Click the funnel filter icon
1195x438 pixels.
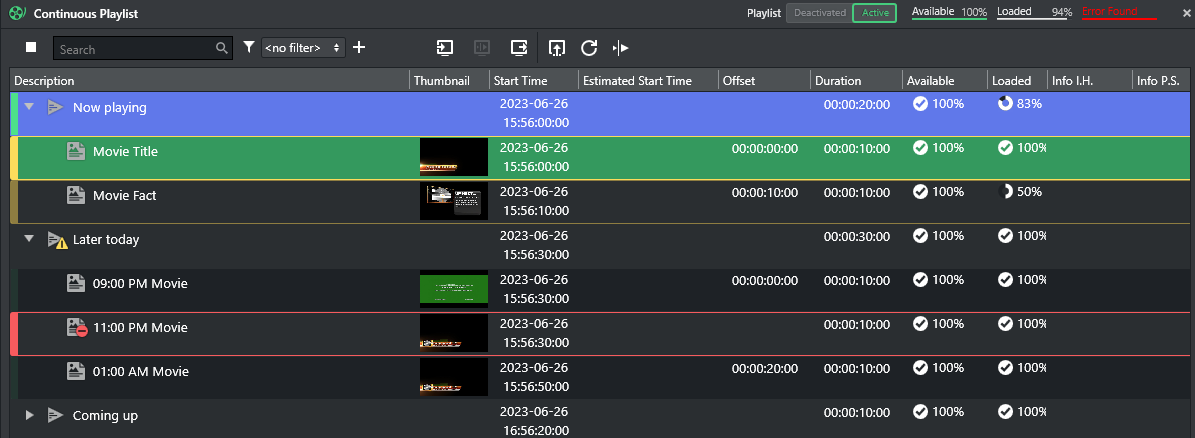pos(249,48)
